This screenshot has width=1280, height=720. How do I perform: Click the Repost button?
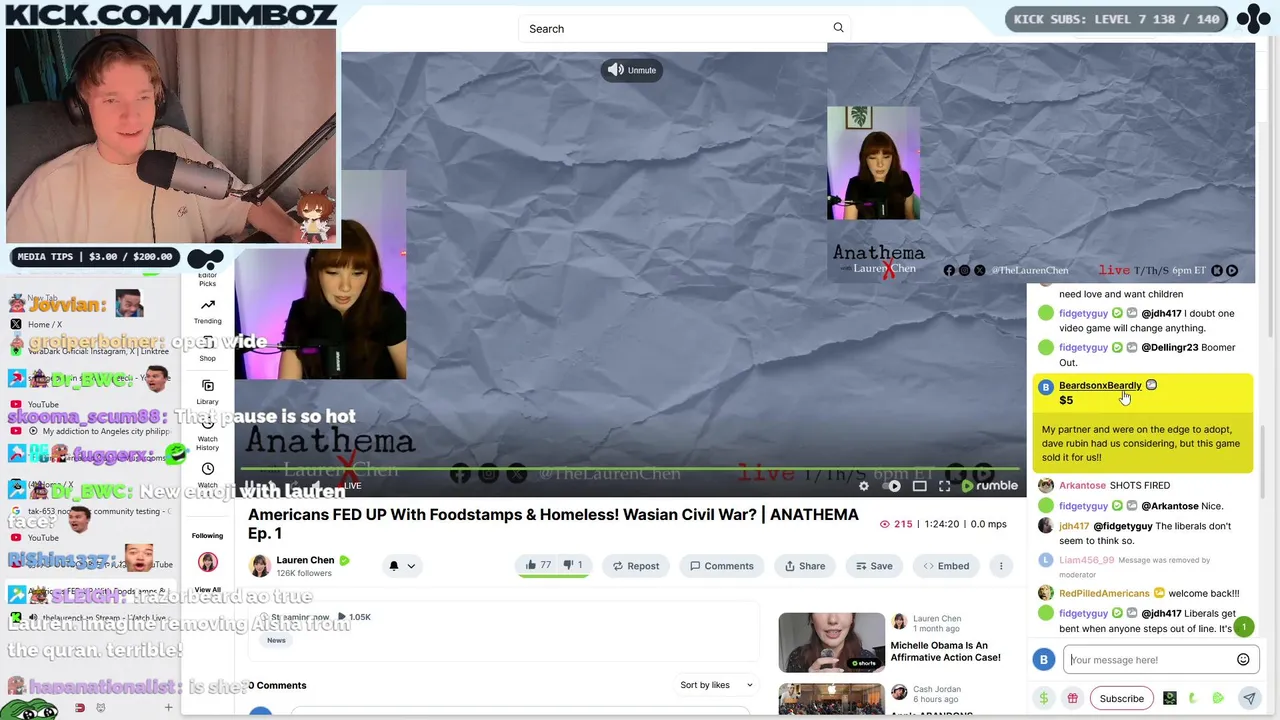(636, 566)
